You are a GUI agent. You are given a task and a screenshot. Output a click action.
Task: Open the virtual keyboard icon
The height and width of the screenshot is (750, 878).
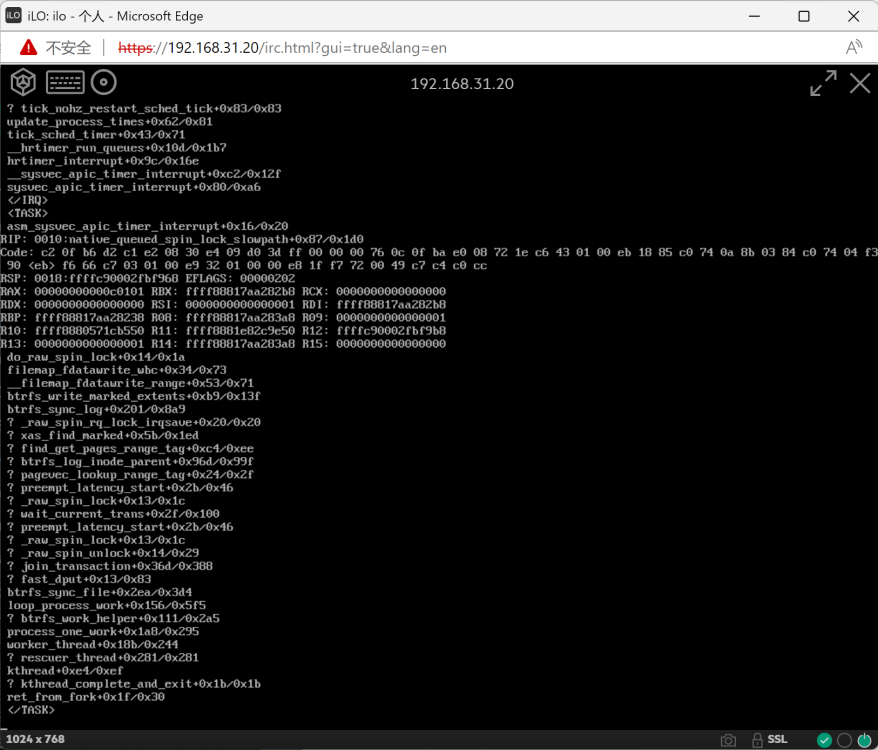(65, 82)
